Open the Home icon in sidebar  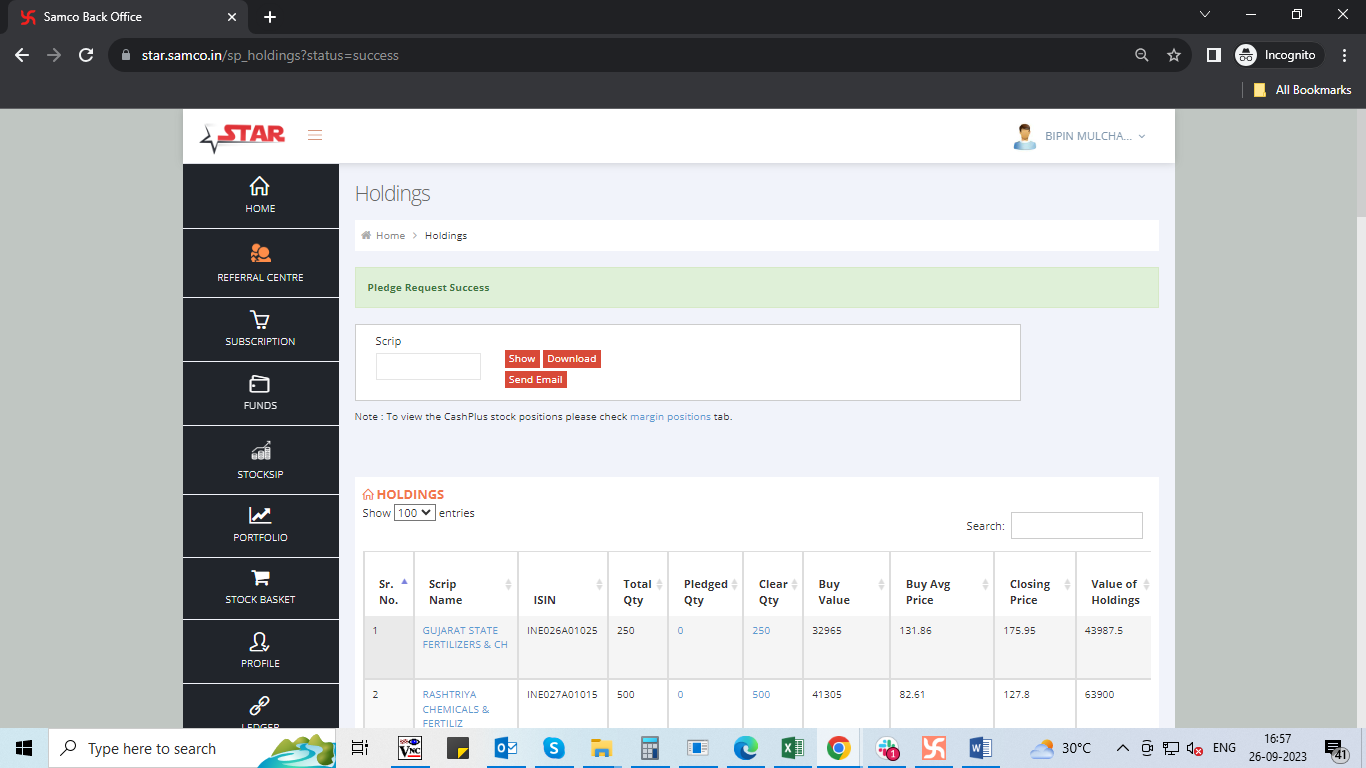(x=259, y=187)
